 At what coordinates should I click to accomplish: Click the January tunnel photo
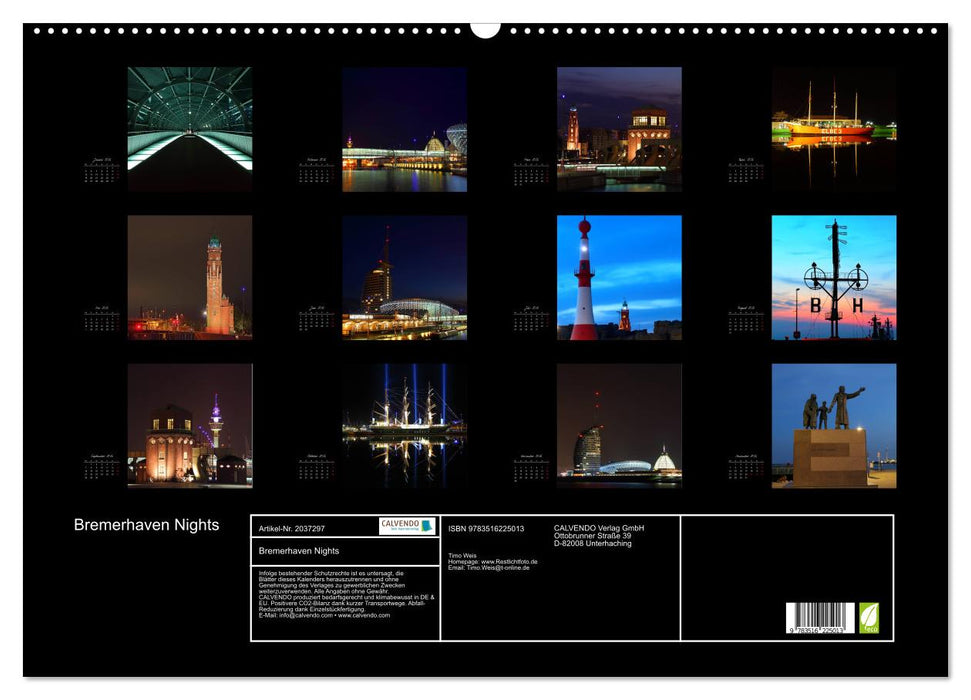(x=187, y=128)
